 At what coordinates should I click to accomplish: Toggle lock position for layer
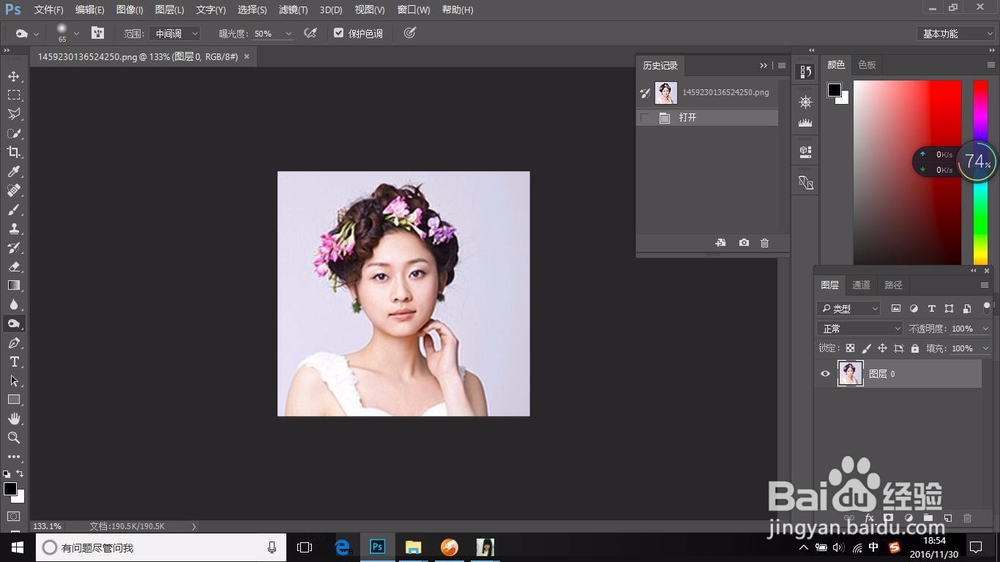[x=882, y=348]
